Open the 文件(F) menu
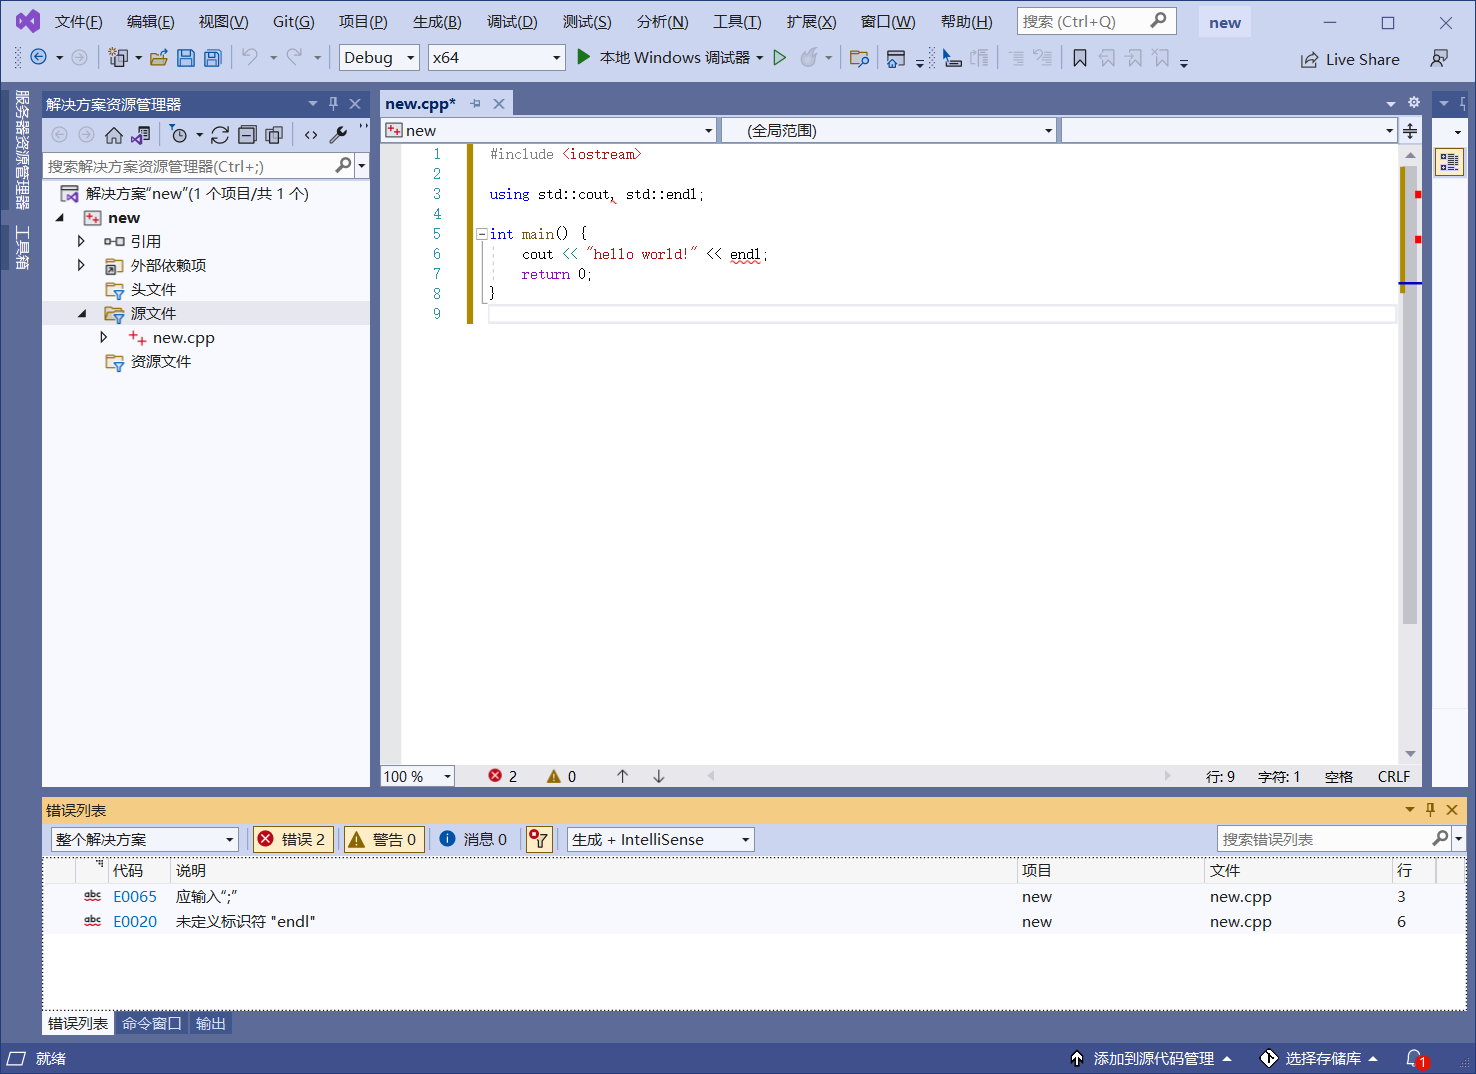The image size is (1476, 1074). [78, 22]
